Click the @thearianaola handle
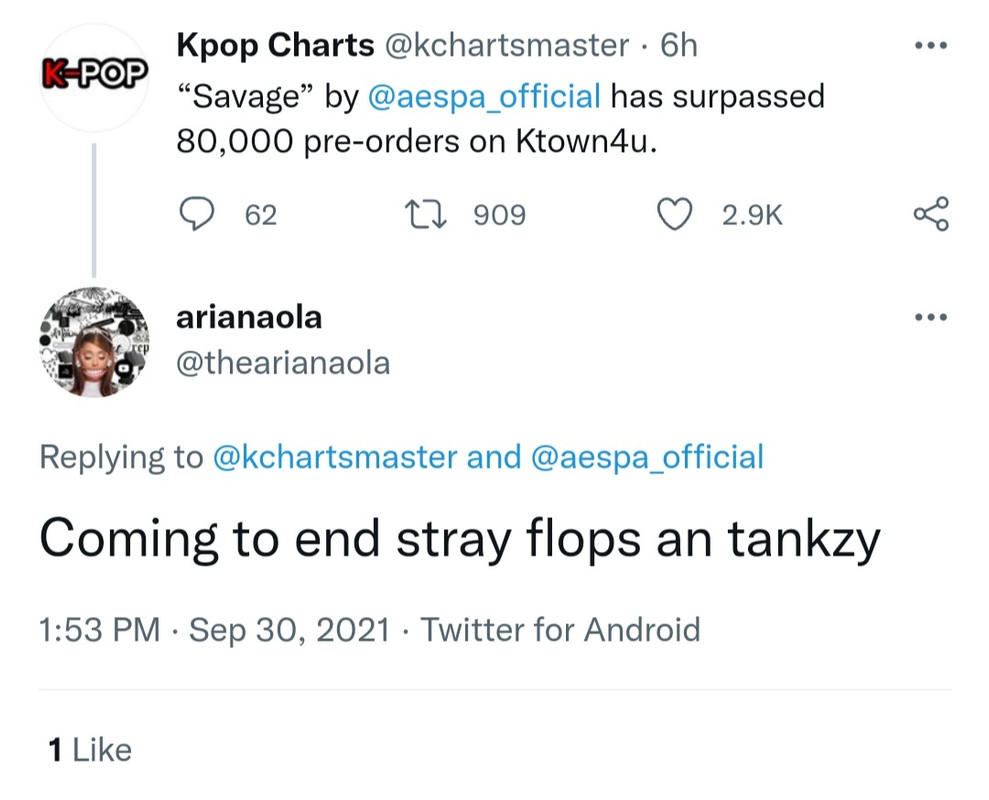 [x=283, y=363]
